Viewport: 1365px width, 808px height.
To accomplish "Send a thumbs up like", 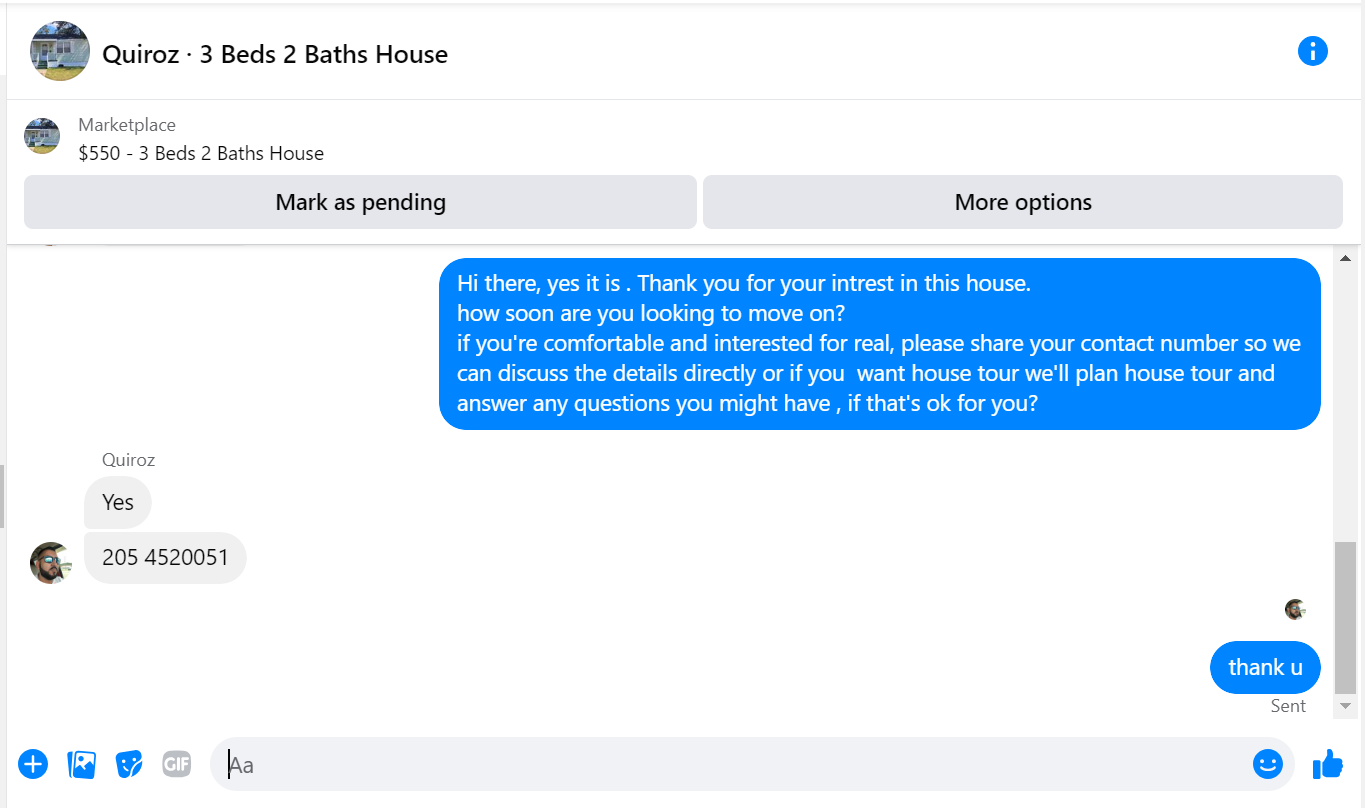I will point(1328,764).
